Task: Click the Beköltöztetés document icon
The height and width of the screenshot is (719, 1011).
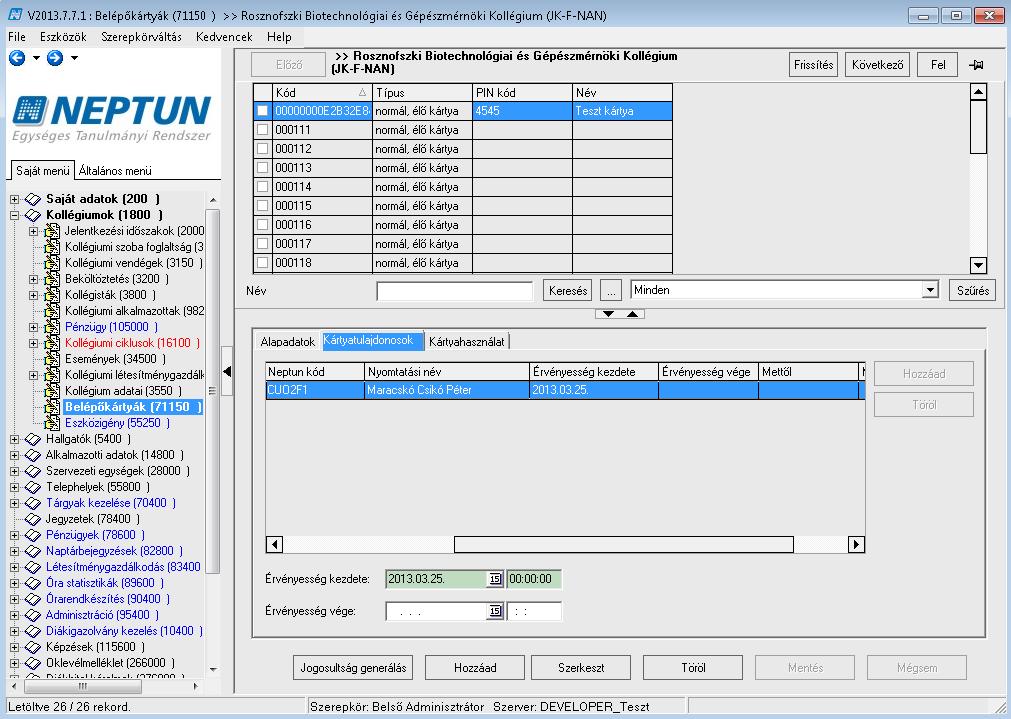Action: point(52,279)
